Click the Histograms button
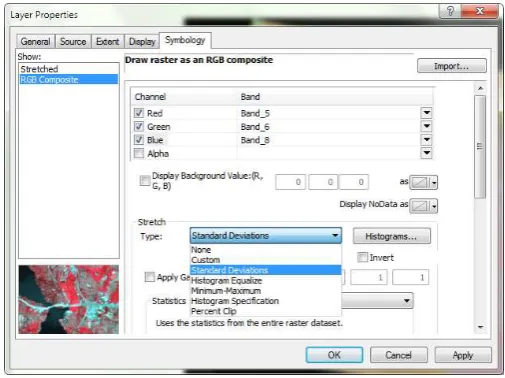 click(391, 236)
